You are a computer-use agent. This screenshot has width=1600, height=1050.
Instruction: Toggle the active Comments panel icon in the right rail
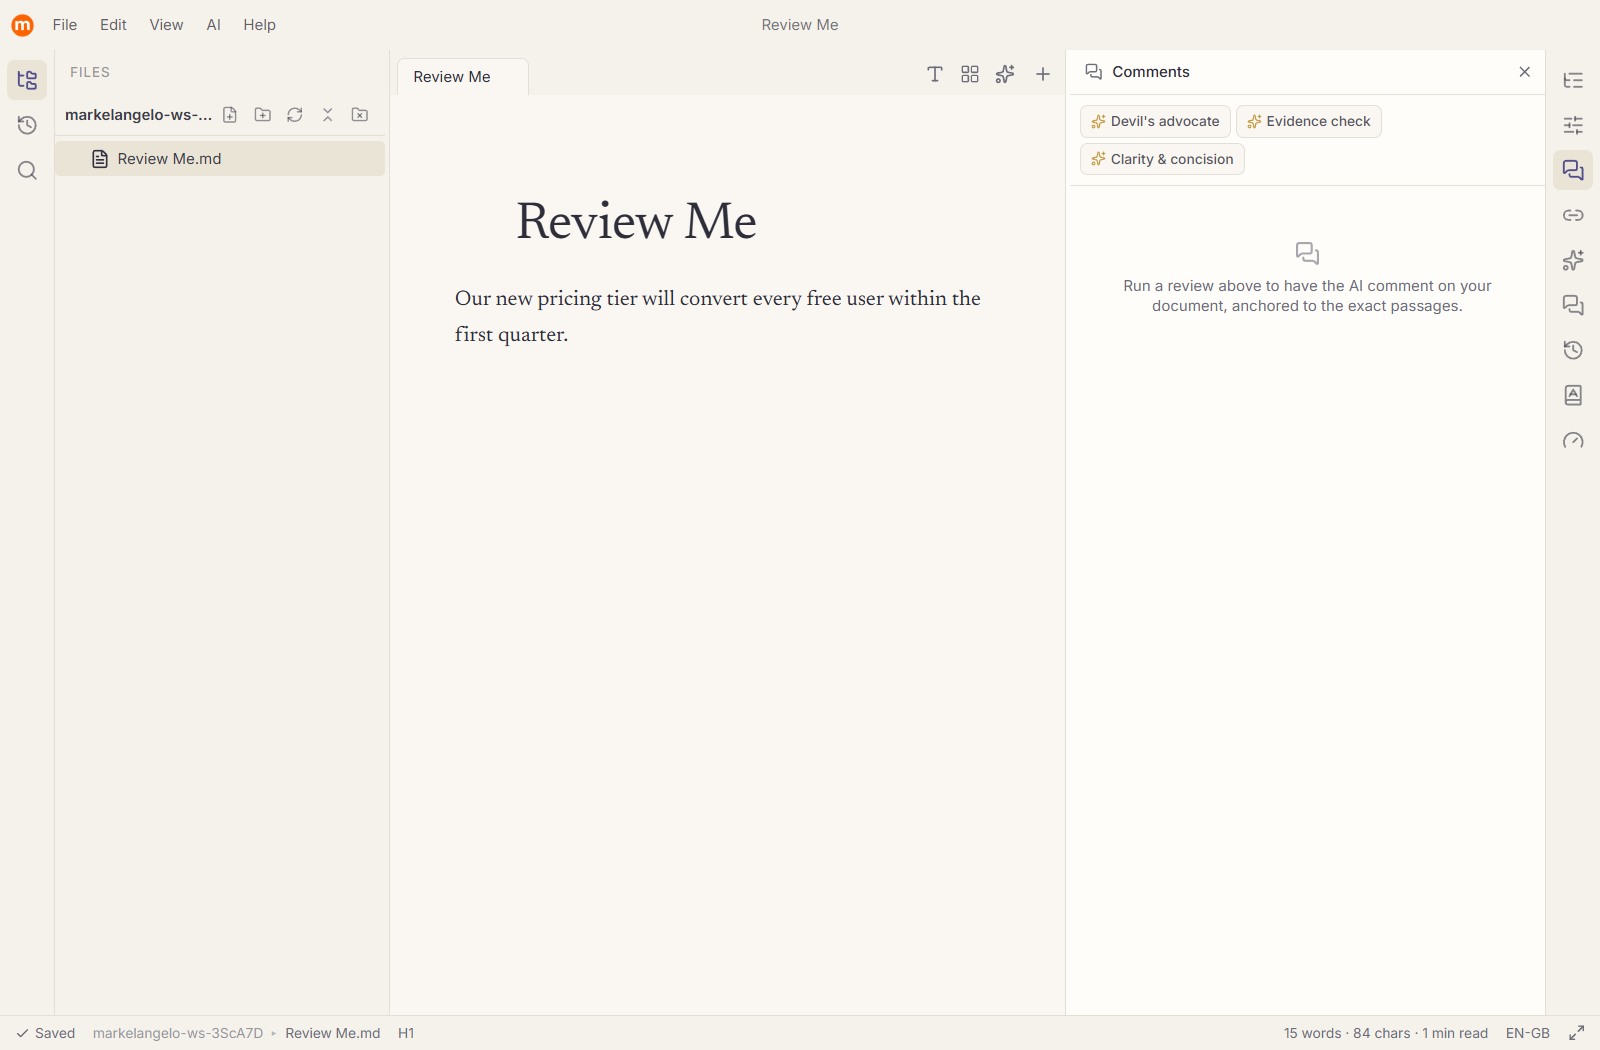tap(1573, 170)
